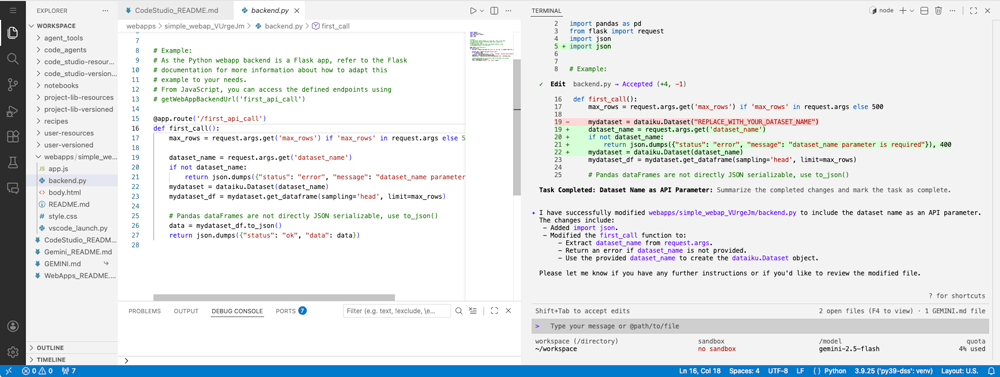The height and width of the screenshot is (377, 1000).
Task: Click the Python language mode in status bar
Action: [835, 371]
